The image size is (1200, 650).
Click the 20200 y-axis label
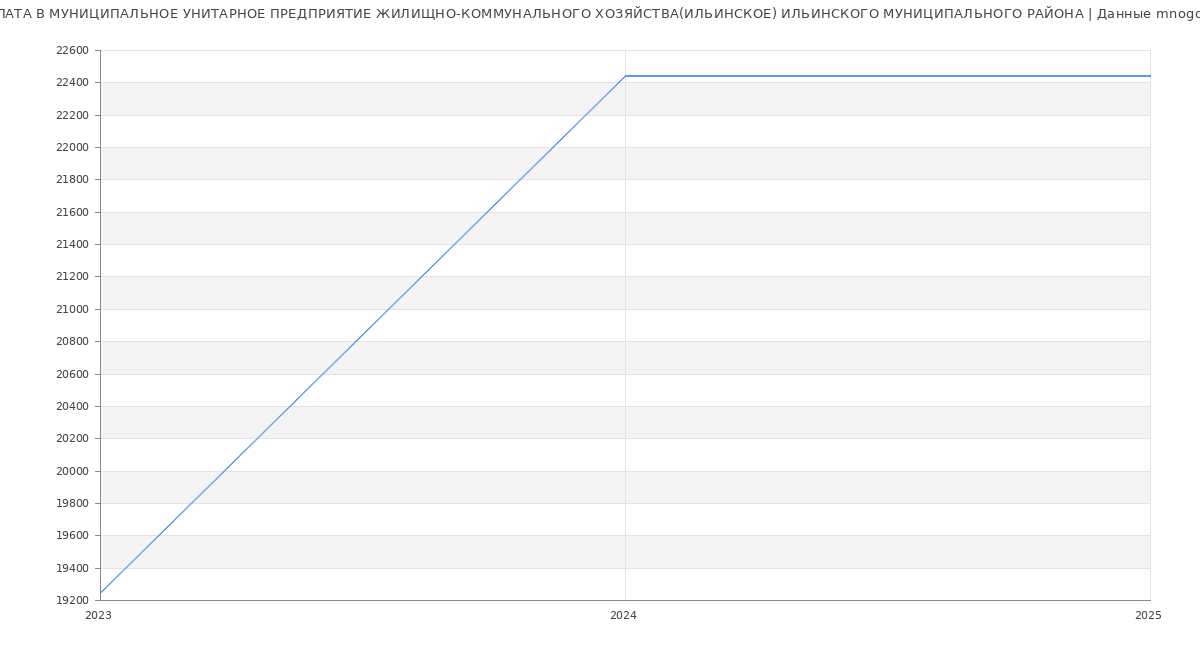(72, 438)
